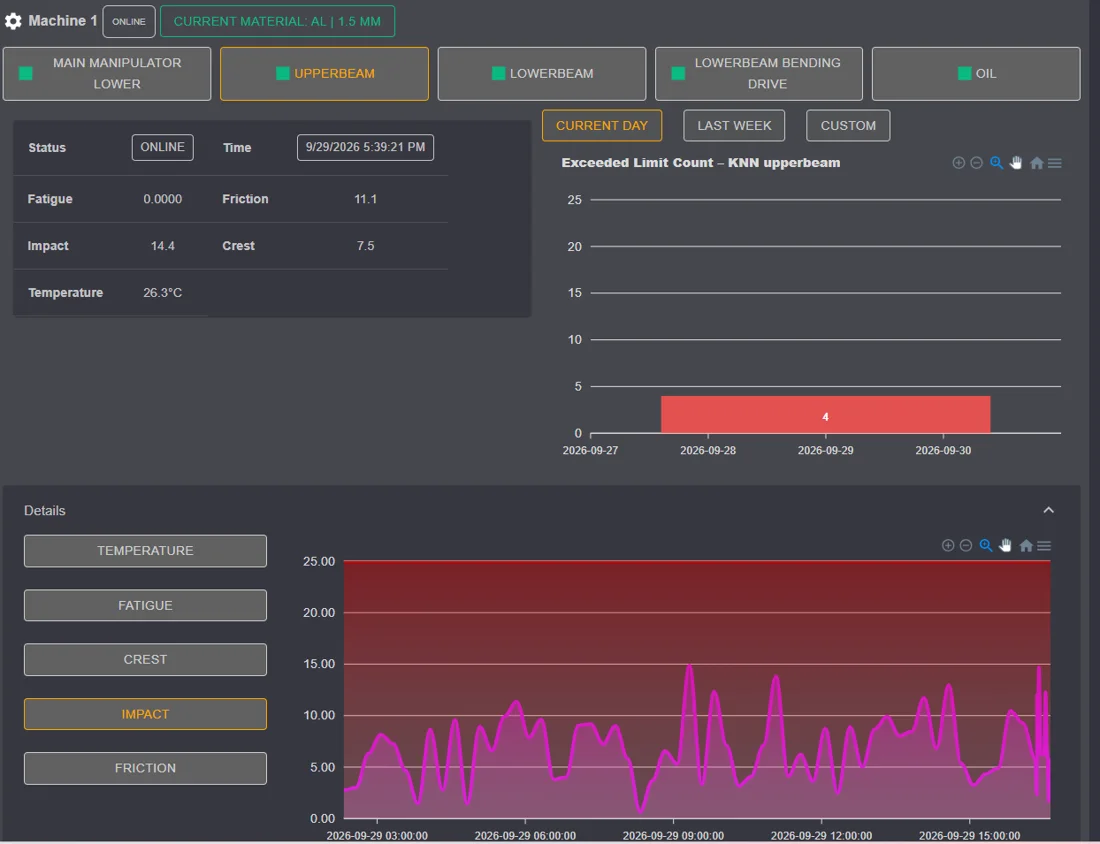Click zoom-in icon on Exceeded Limit Count chart
Viewport: 1100px width, 844px height.
point(958,163)
